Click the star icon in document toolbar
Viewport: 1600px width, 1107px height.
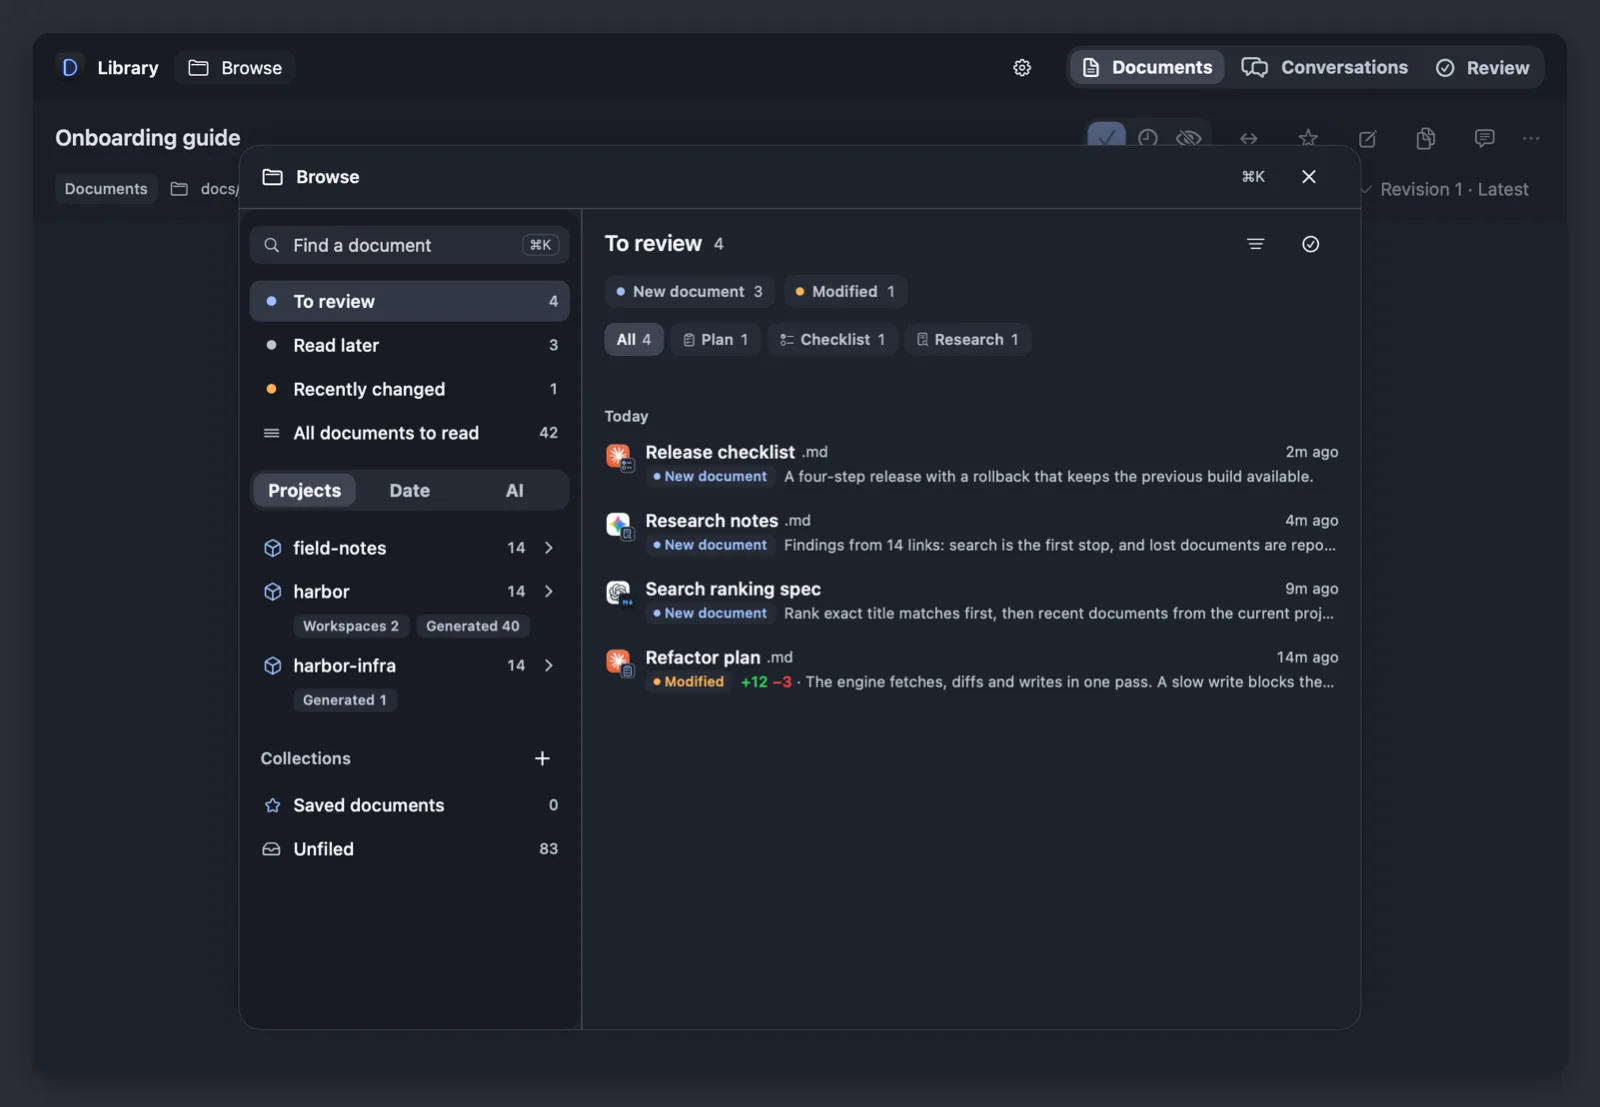(x=1308, y=138)
